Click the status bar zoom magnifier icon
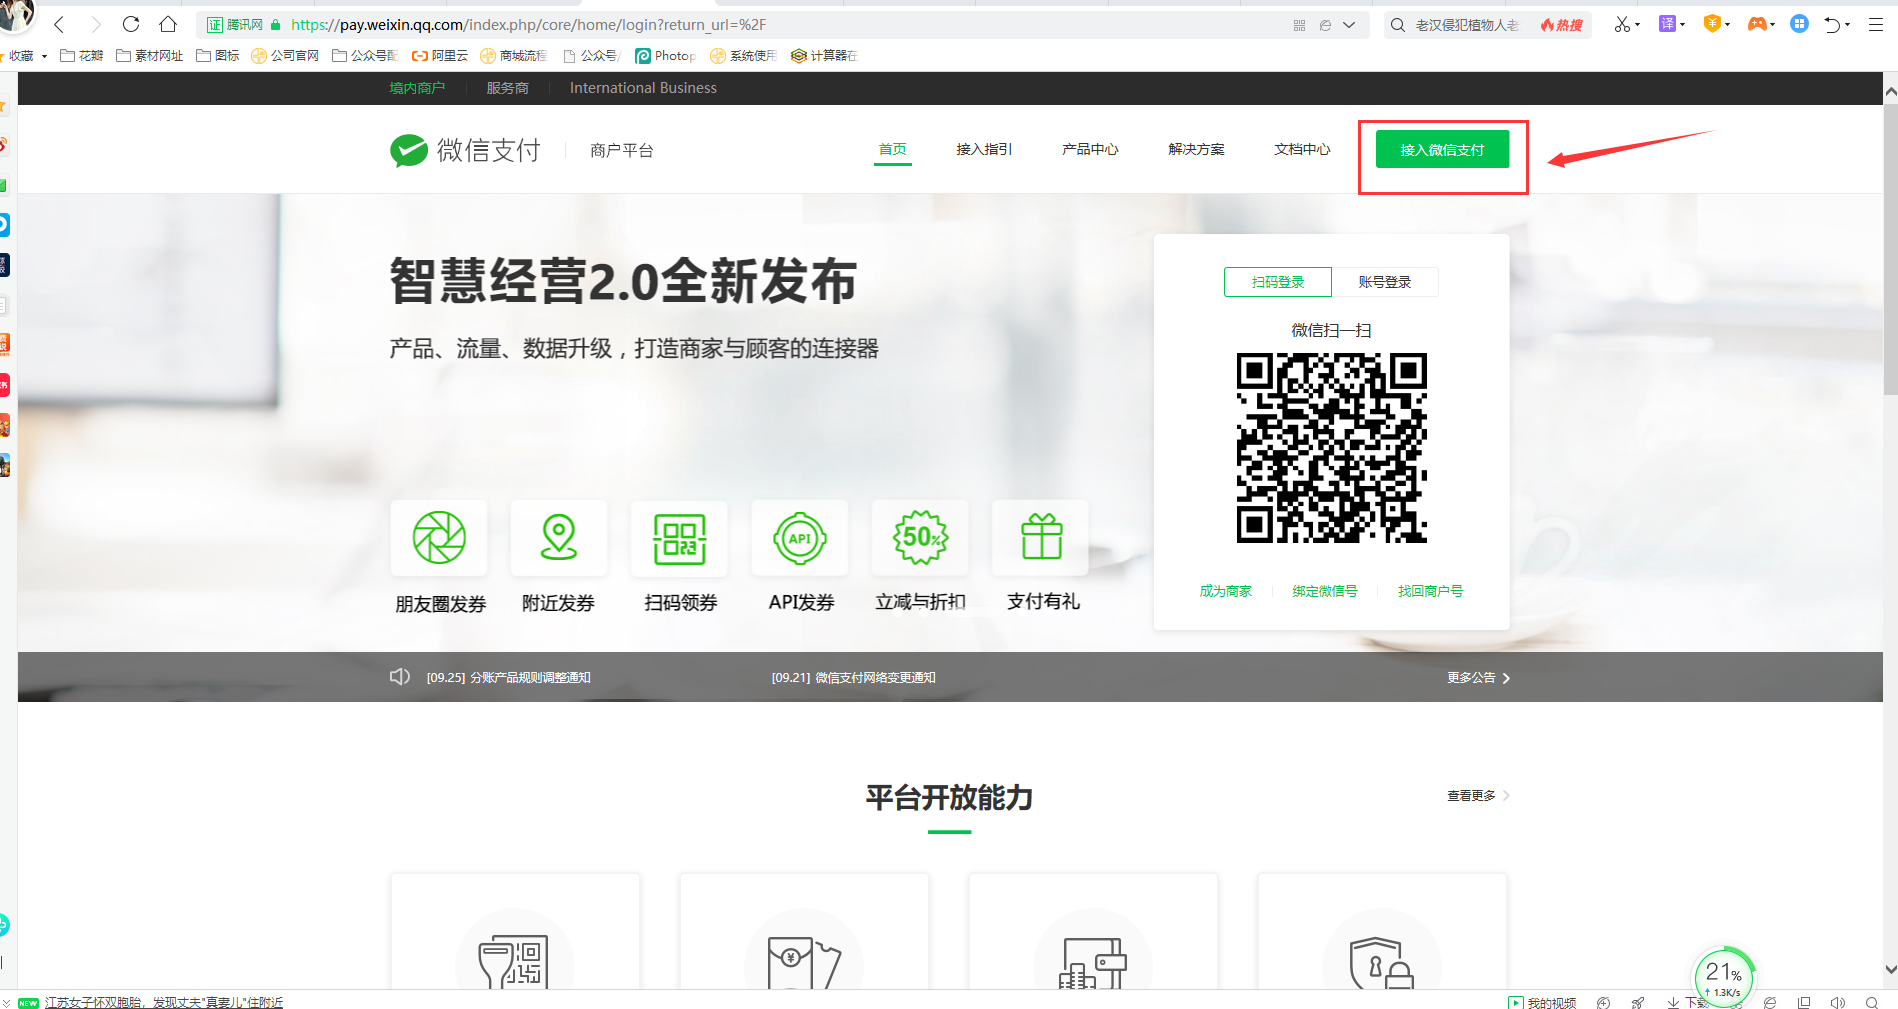 pyautogui.click(x=1872, y=1002)
